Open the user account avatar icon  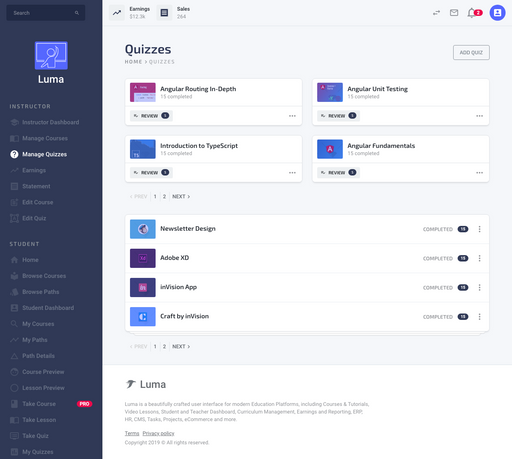497,13
